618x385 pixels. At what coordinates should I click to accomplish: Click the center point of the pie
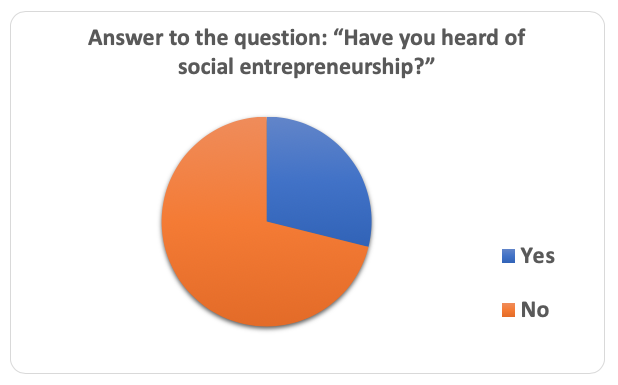click(x=267, y=222)
